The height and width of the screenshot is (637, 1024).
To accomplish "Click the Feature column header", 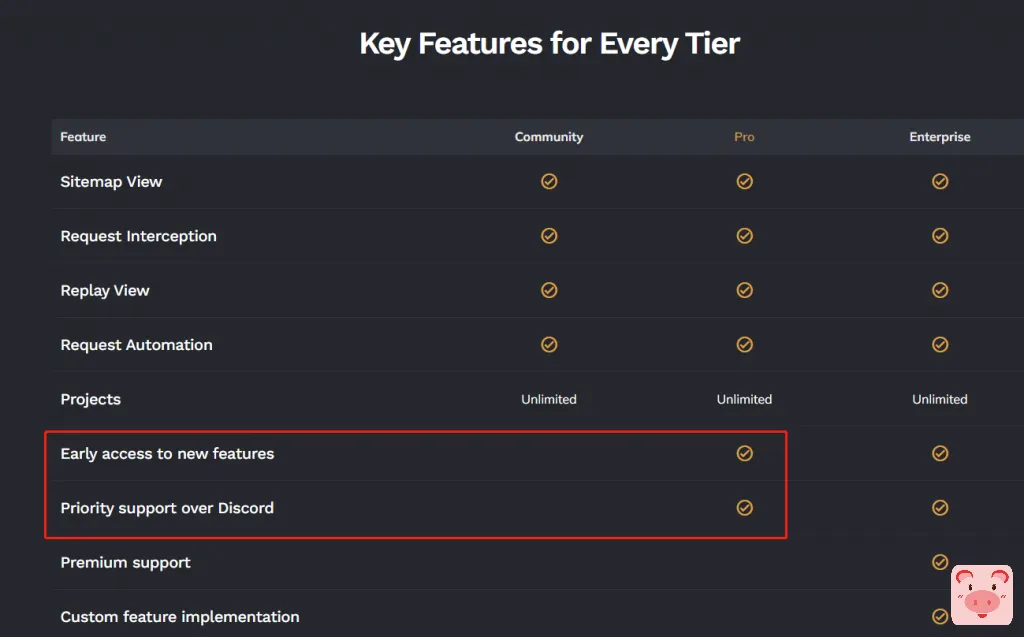I will pyautogui.click(x=83, y=137).
